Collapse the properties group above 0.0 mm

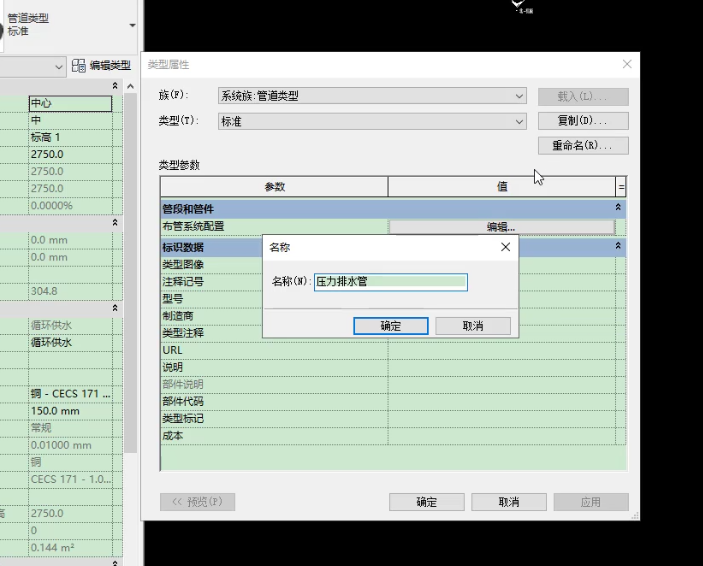[x=115, y=222]
